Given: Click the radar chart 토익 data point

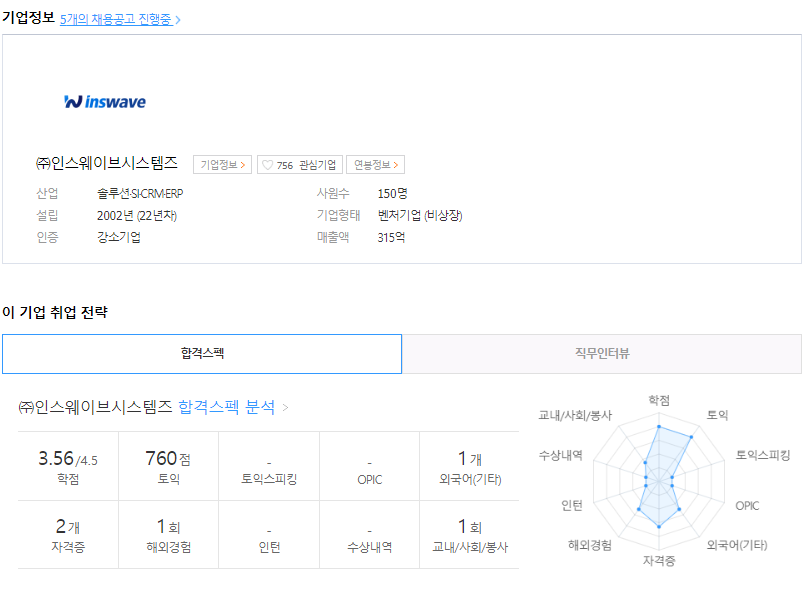Looking at the screenshot, I should [x=691, y=437].
